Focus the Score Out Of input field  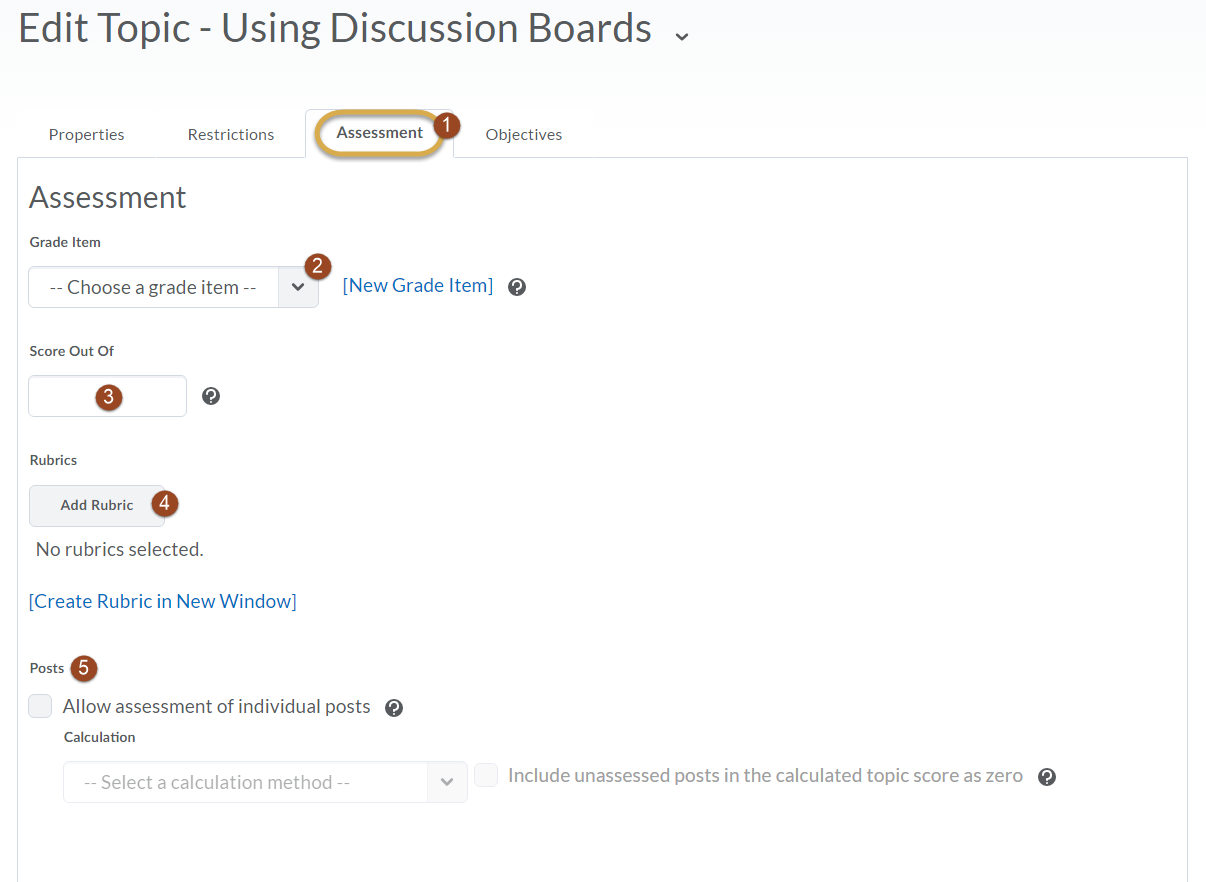[108, 396]
